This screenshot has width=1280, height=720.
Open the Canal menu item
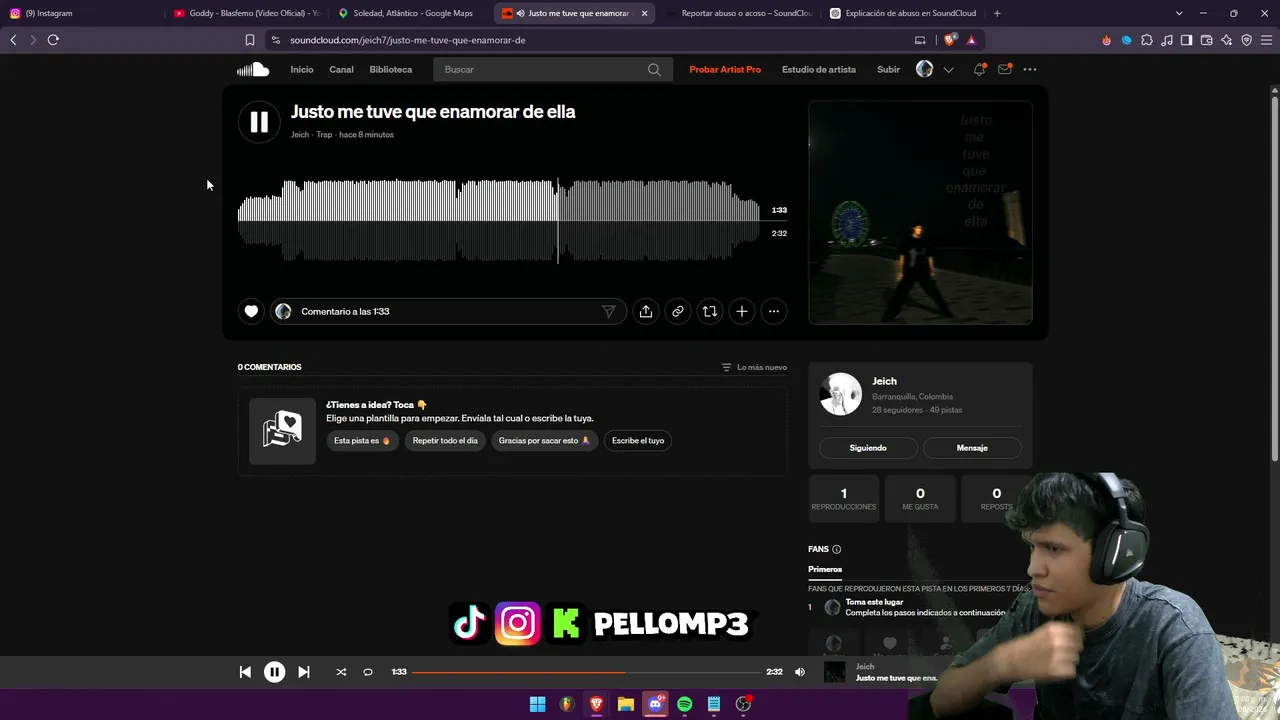coord(341,69)
